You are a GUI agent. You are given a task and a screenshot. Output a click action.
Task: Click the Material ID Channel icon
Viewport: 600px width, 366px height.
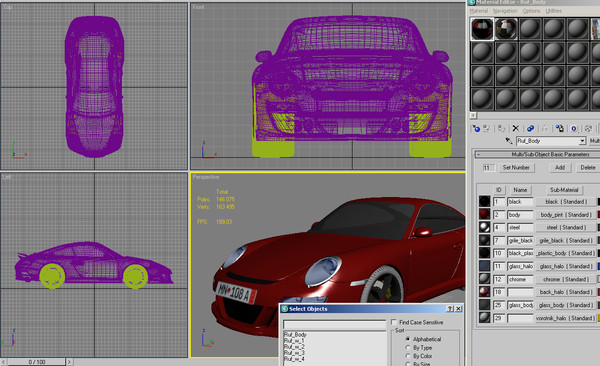(x=574, y=129)
